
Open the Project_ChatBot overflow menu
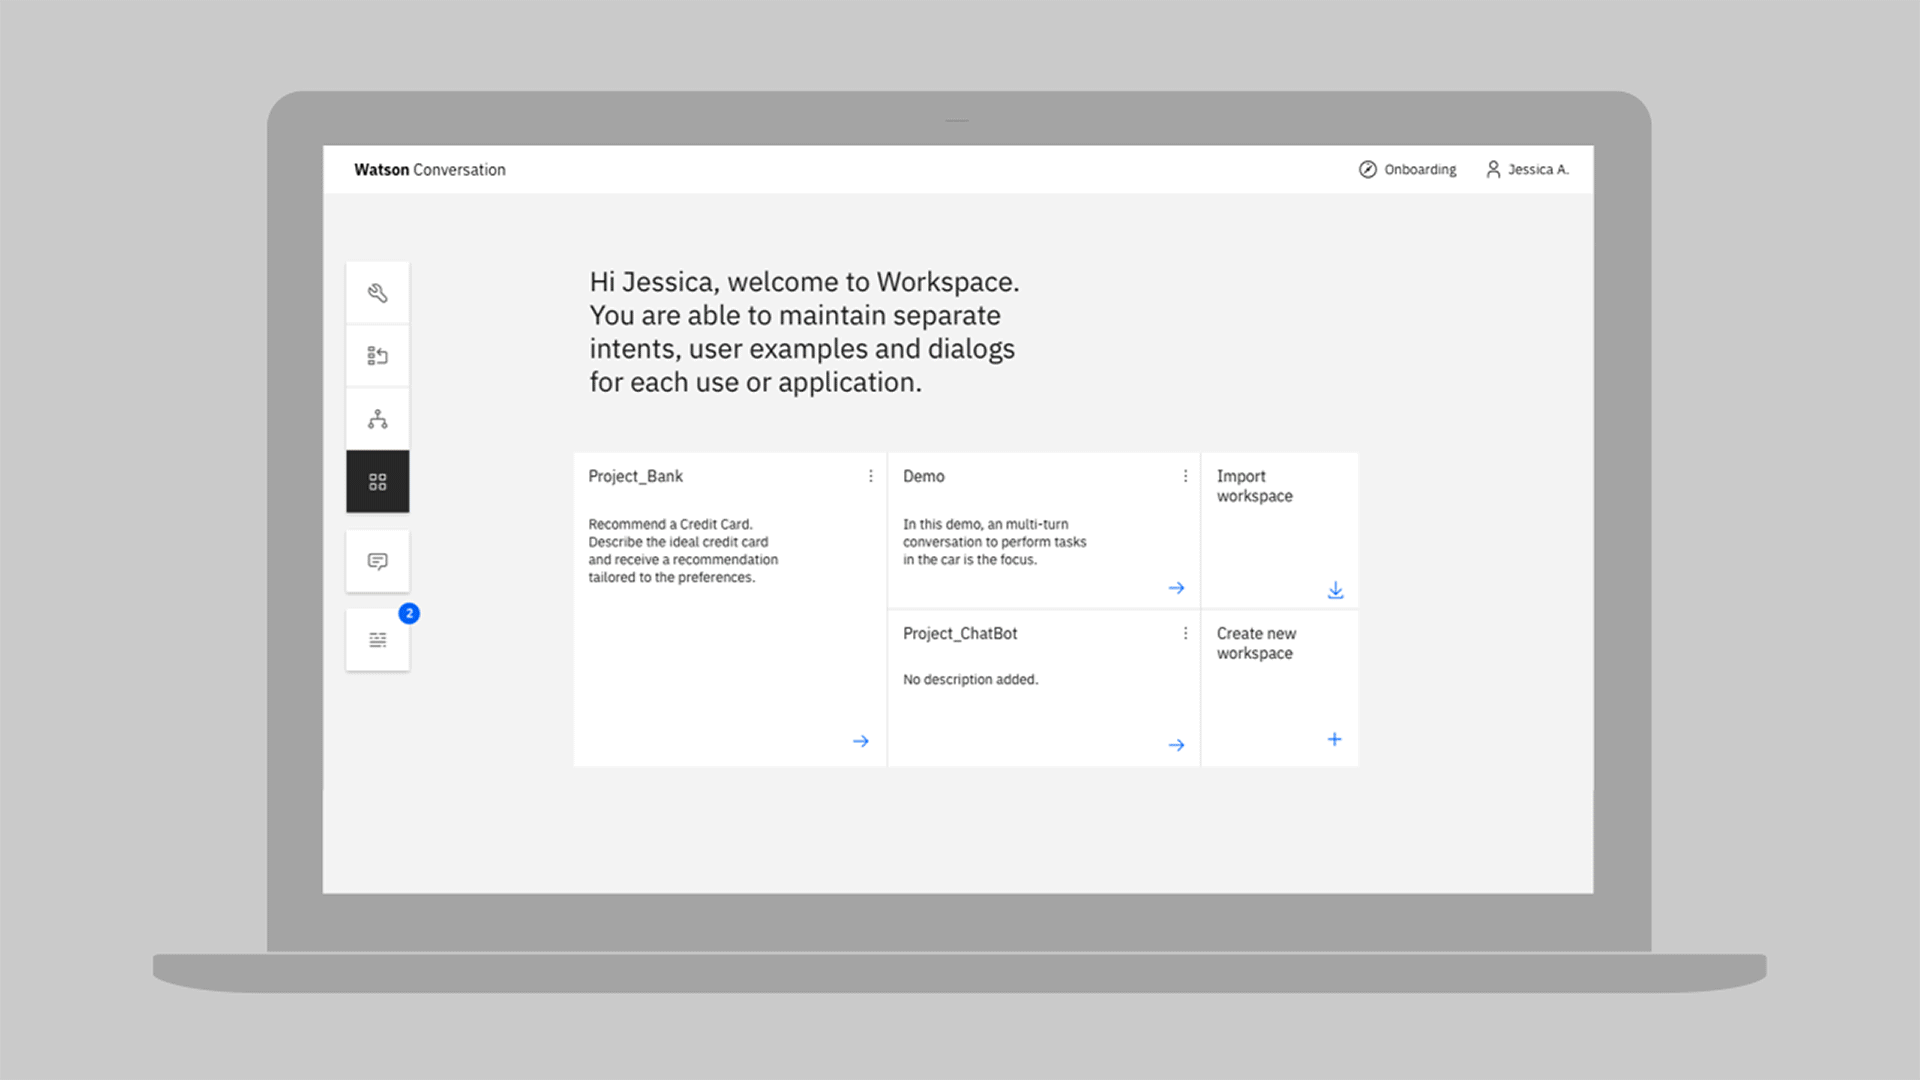pyautogui.click(x=1185, y=633)
